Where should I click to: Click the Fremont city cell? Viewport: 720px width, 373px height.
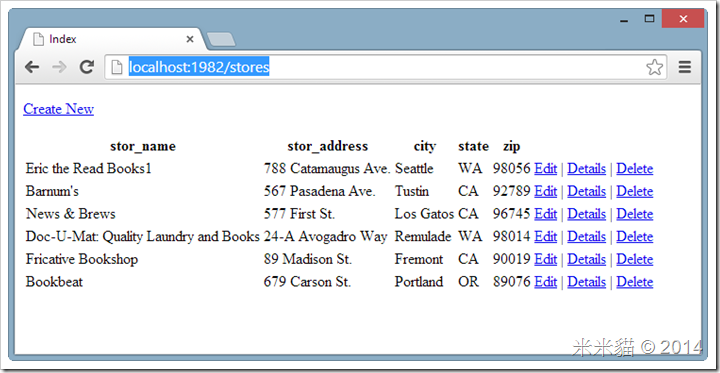[x=419, y=259]
